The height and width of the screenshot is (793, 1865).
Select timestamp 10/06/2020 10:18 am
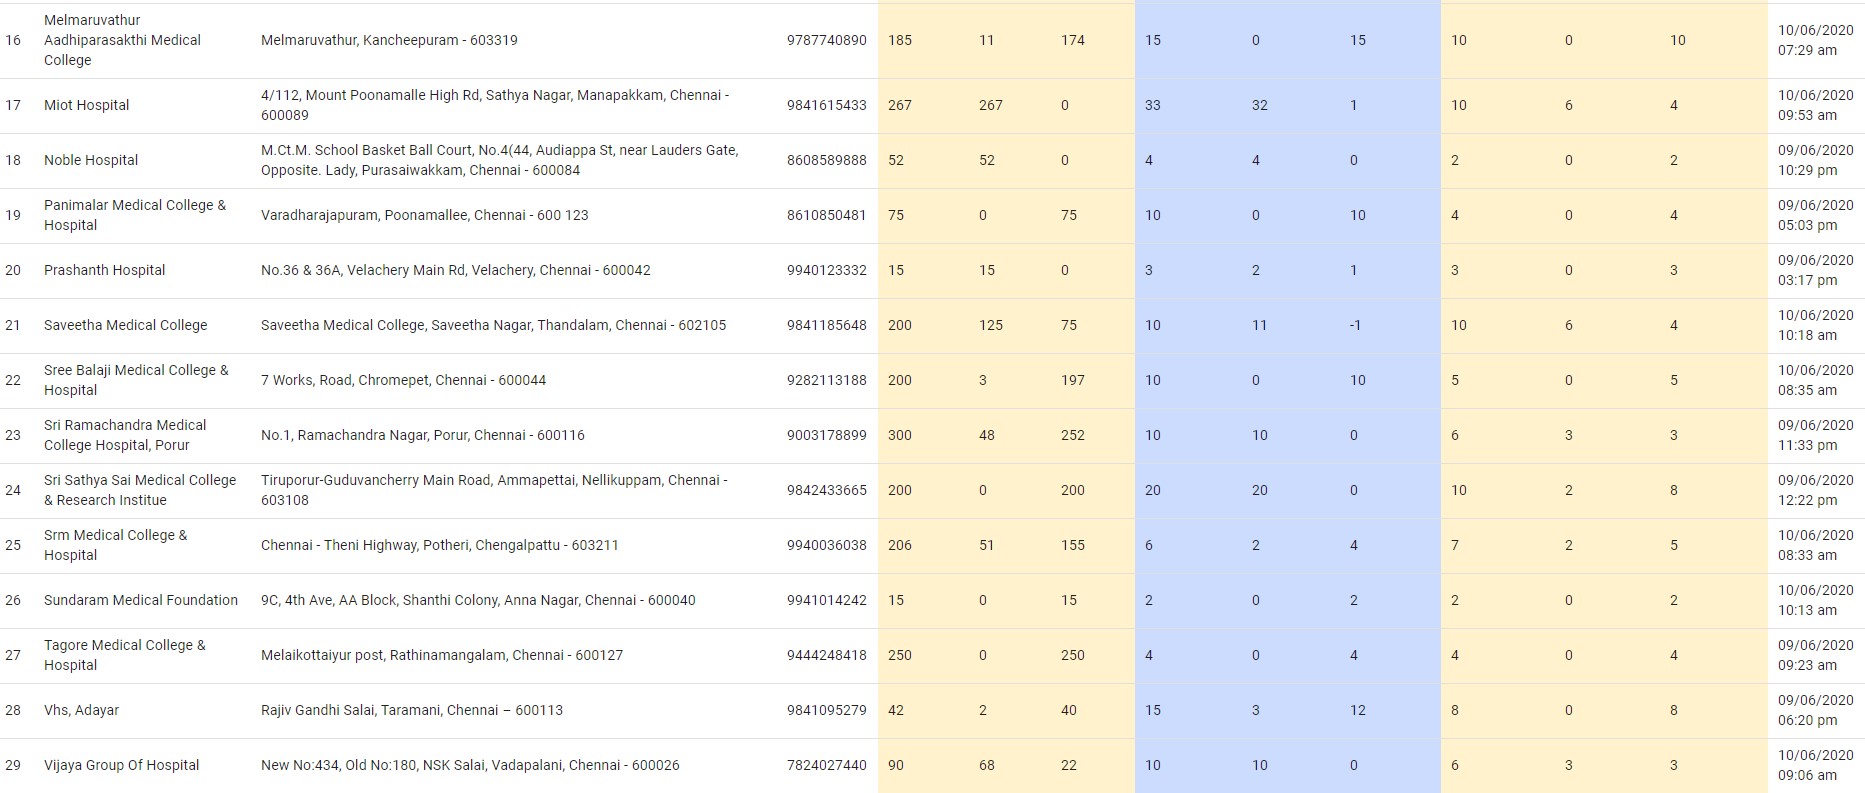pyautogui.click(x=1816, y=325)
